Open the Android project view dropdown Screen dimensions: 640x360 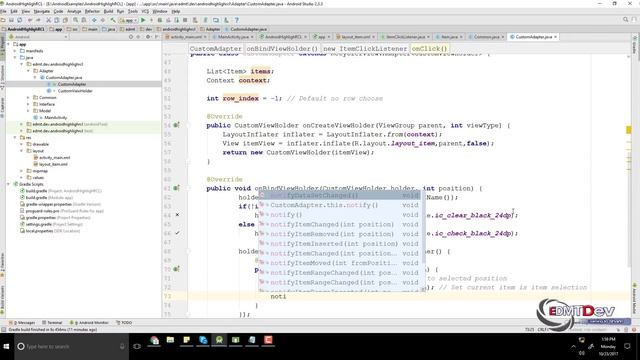pos(38,37)
